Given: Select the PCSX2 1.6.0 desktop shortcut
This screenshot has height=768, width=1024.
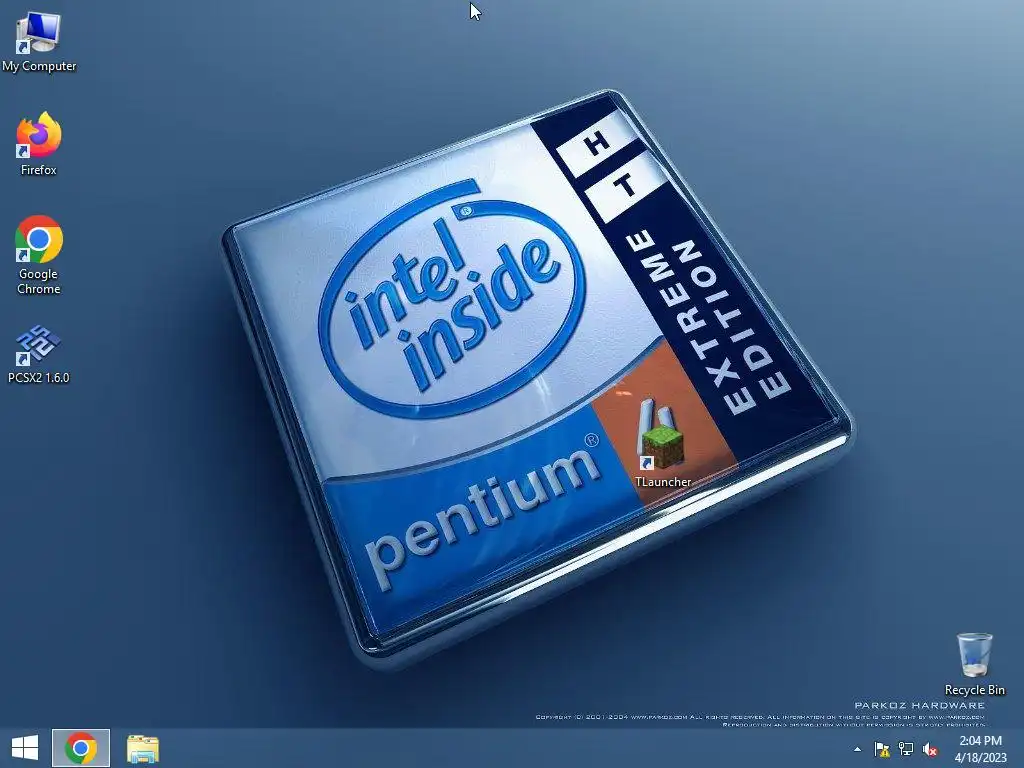Looking at the screenshot, I should click(39, 353).
